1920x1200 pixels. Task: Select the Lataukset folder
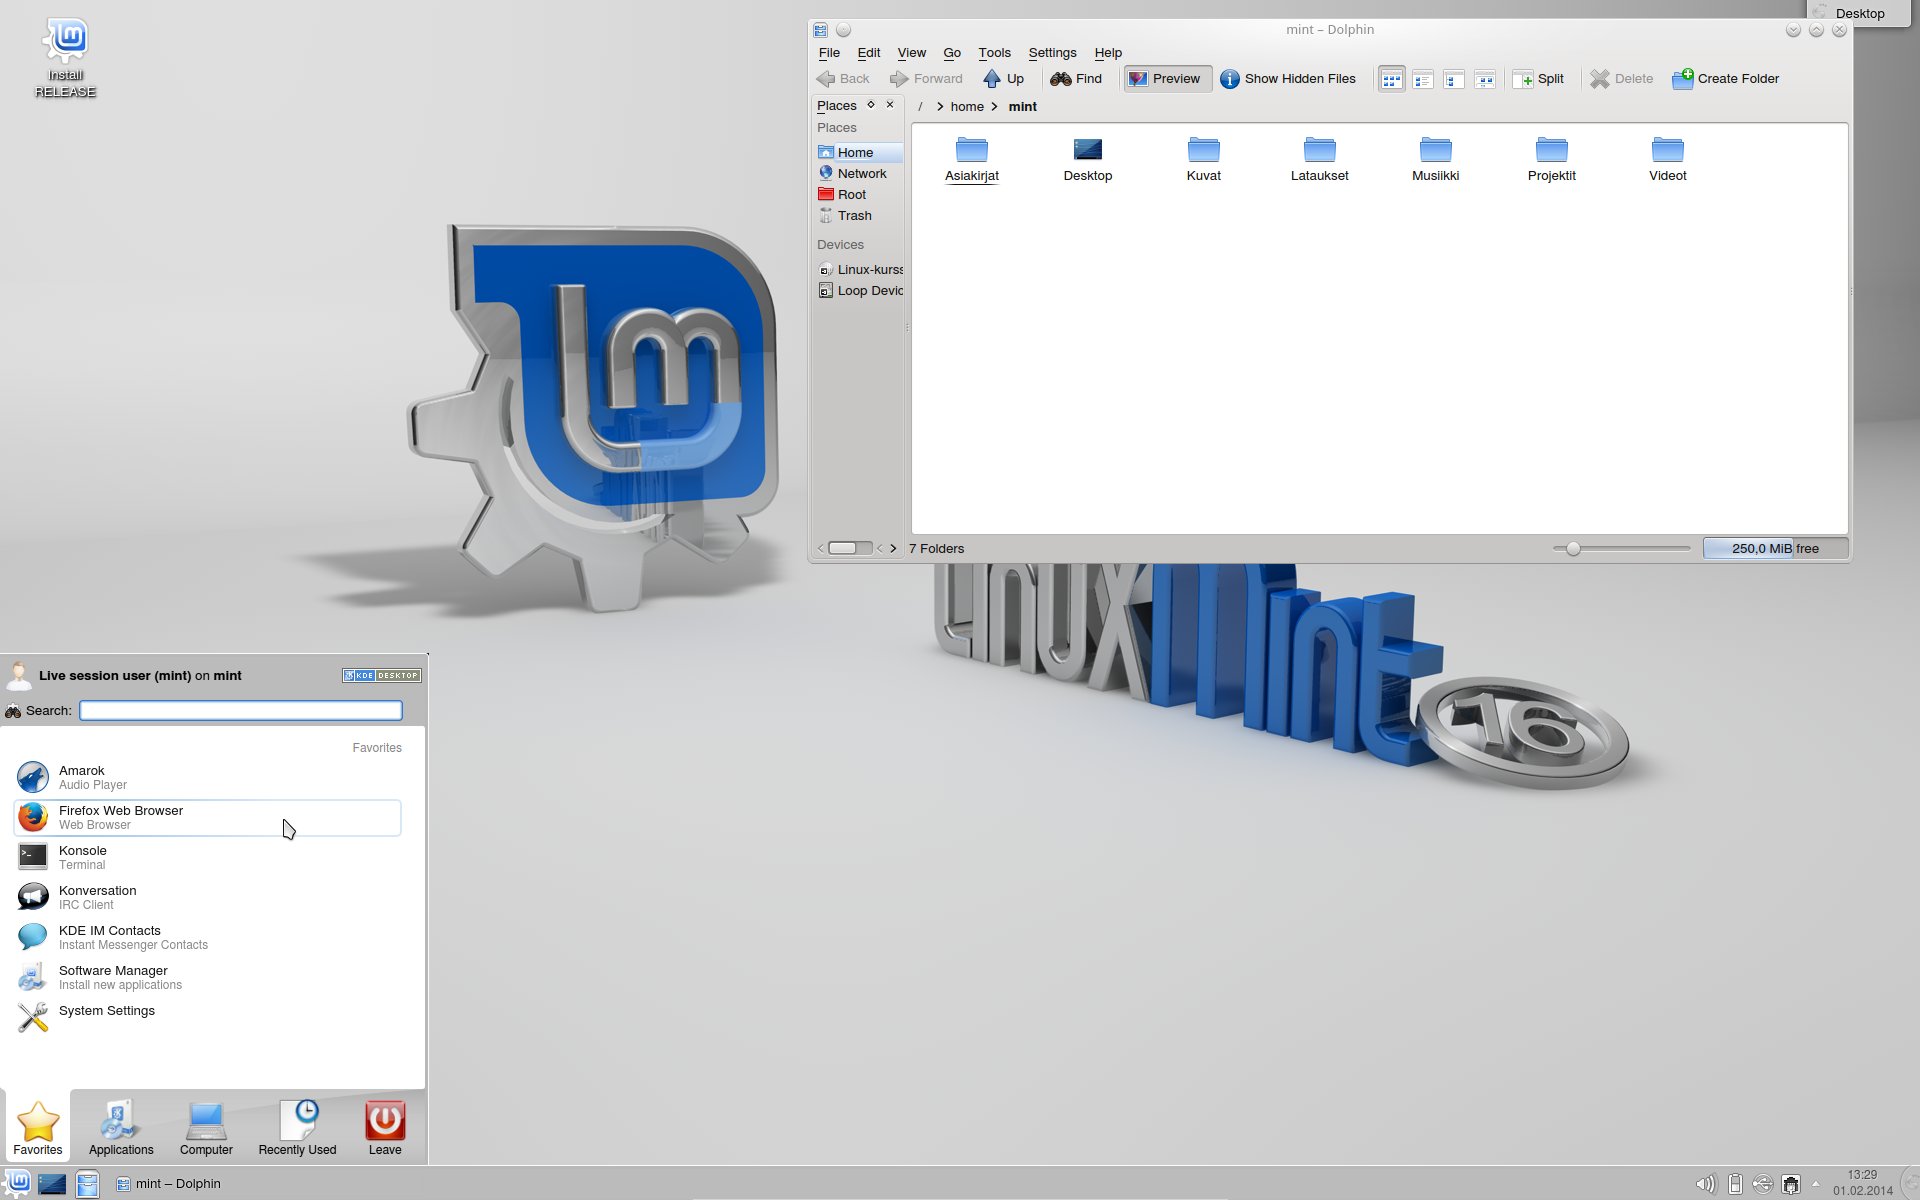[1320, 160]
